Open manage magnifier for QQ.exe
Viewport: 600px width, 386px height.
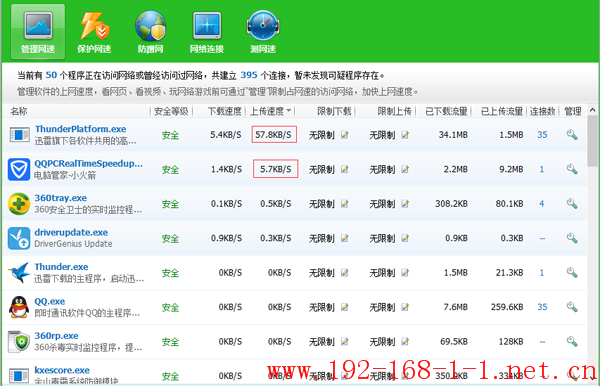(572, 307)
